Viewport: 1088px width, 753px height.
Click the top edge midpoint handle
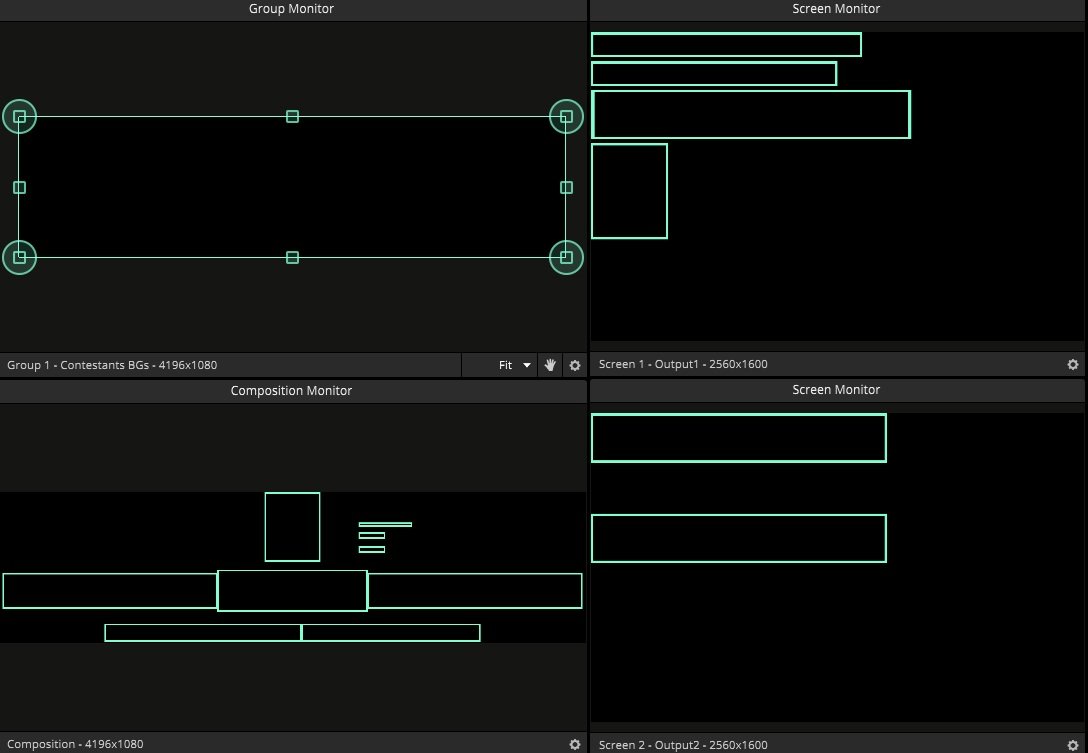click(x=292, y=117)
